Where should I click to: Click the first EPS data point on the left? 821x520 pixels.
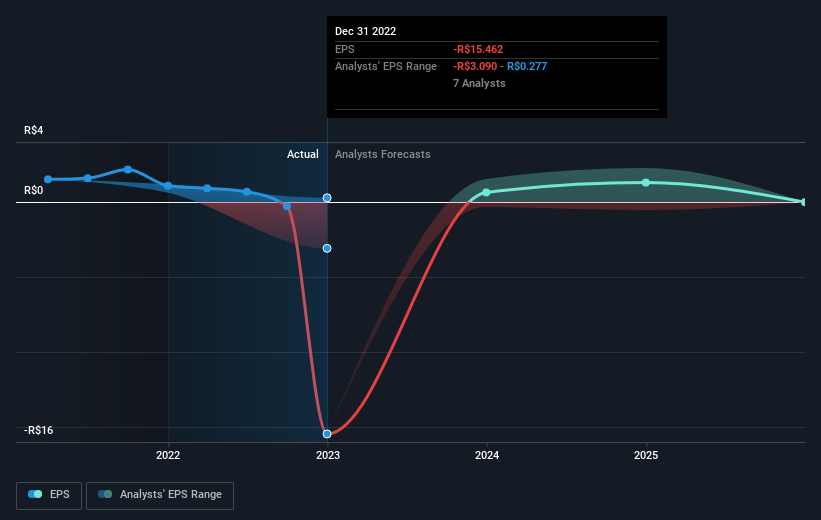point(48,179)
